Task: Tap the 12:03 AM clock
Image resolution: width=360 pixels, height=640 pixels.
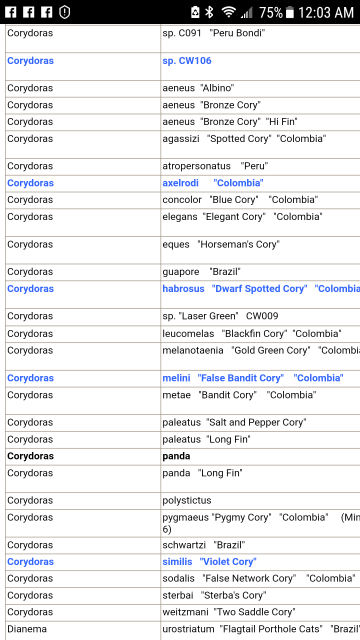Action: pyautogui.click(x=326, y=13)
